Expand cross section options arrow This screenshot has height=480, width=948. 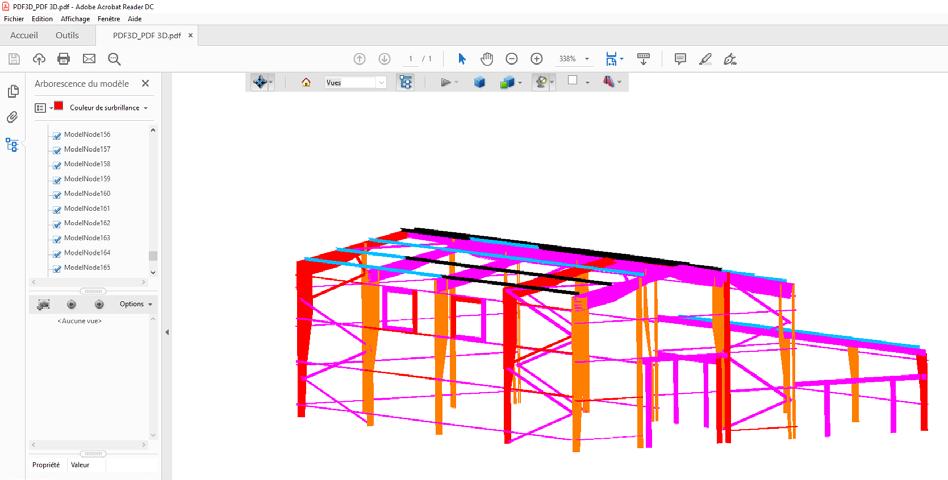[x=619, y=83]
